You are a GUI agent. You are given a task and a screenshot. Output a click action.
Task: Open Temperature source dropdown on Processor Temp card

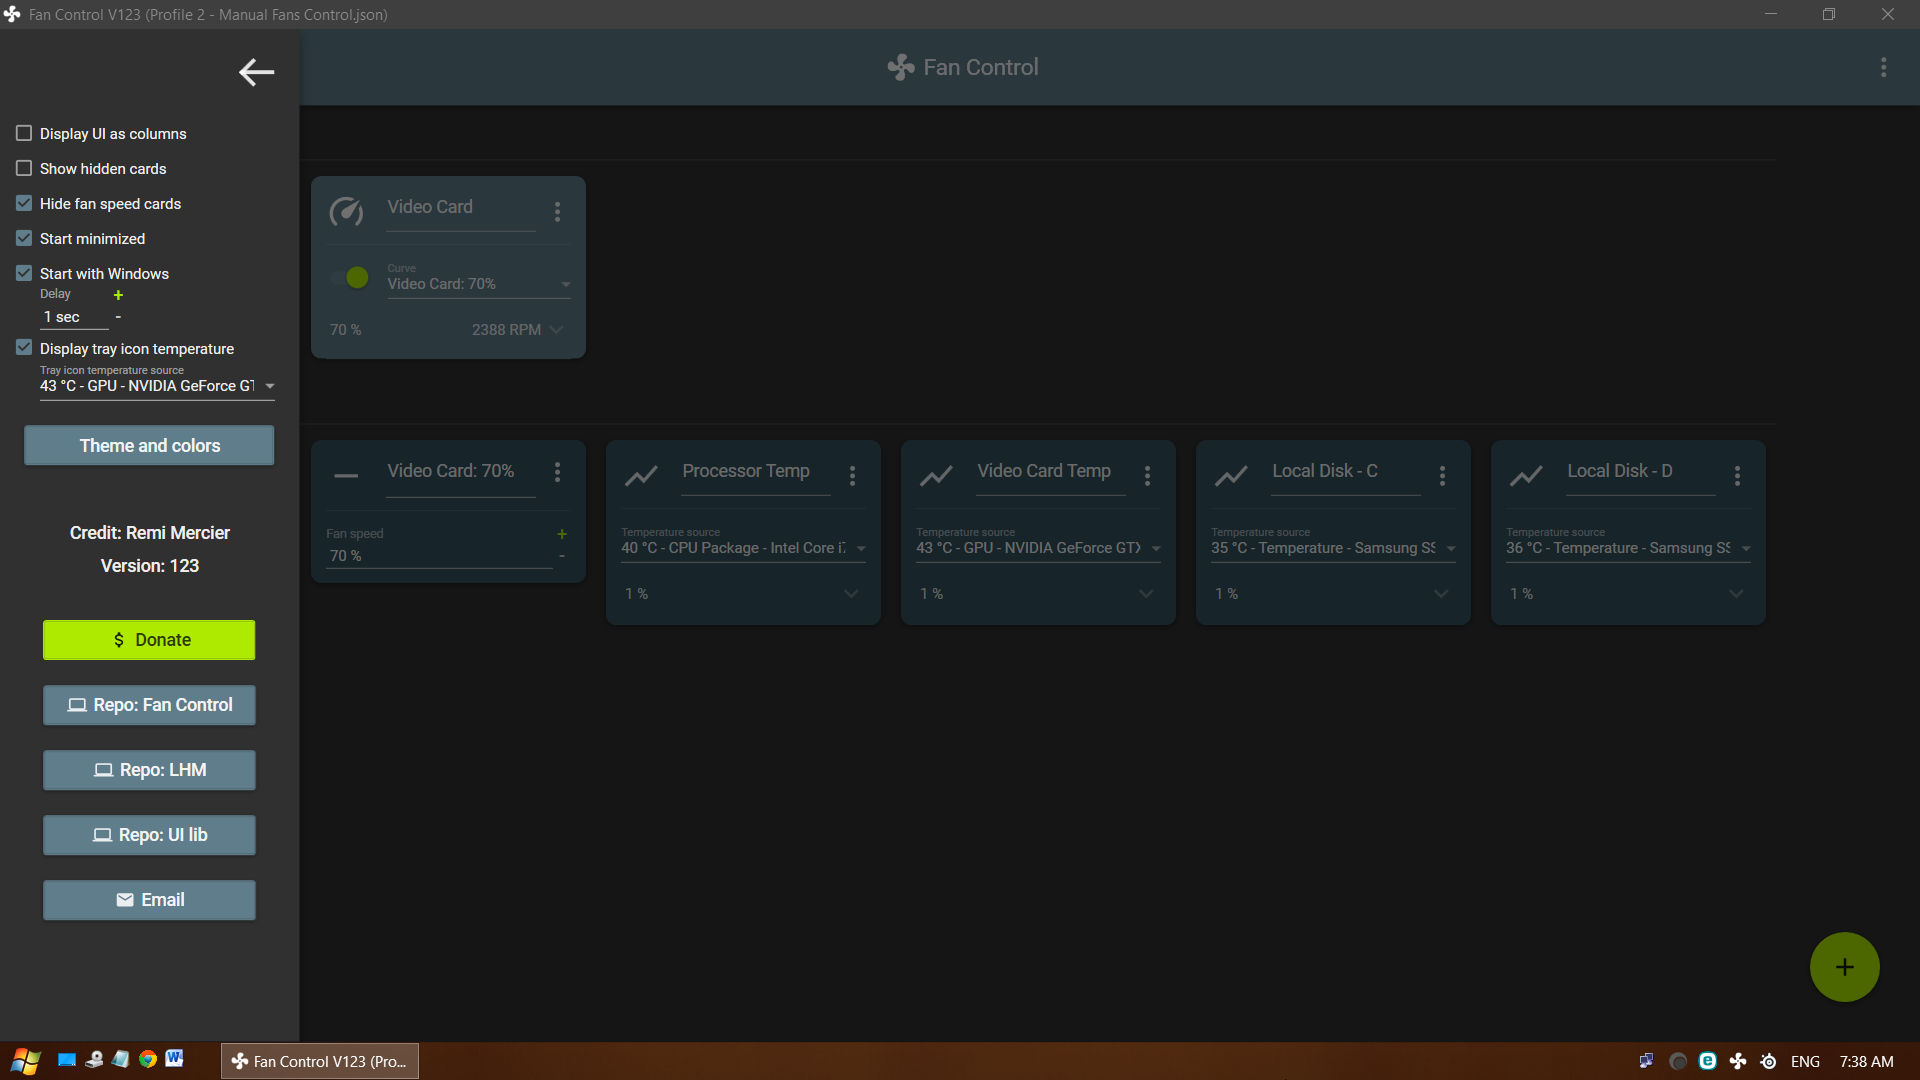pyautogui.click(x=861, y=549)
